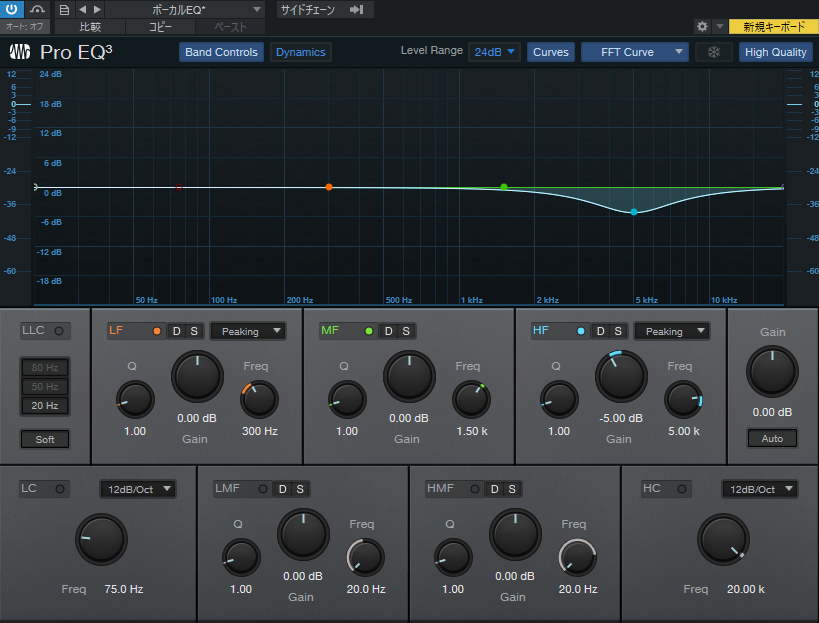Click the HF Gain knob
The height and width of the screenshot is (623, 819).
pos(621,376)
